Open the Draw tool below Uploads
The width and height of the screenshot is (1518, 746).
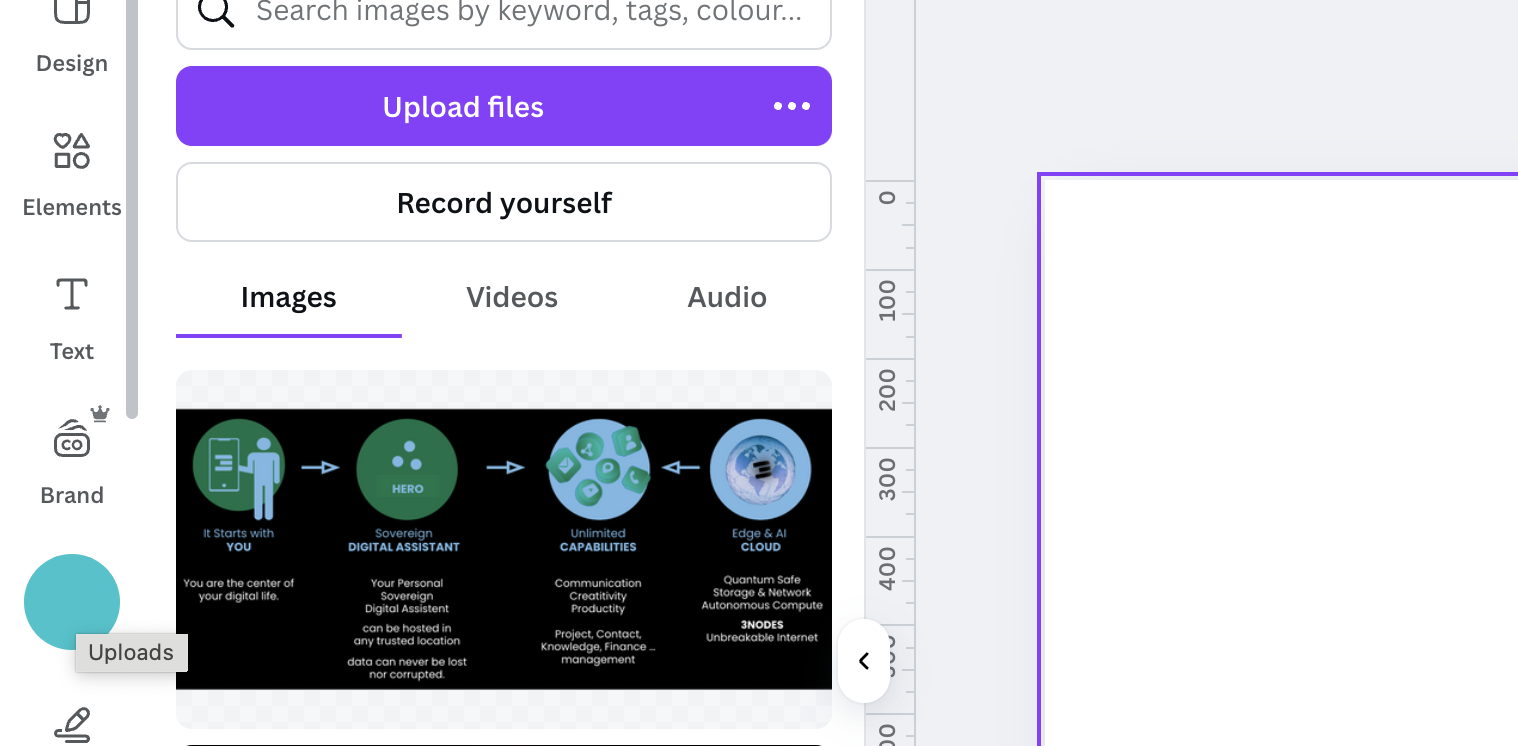(71, 725)
